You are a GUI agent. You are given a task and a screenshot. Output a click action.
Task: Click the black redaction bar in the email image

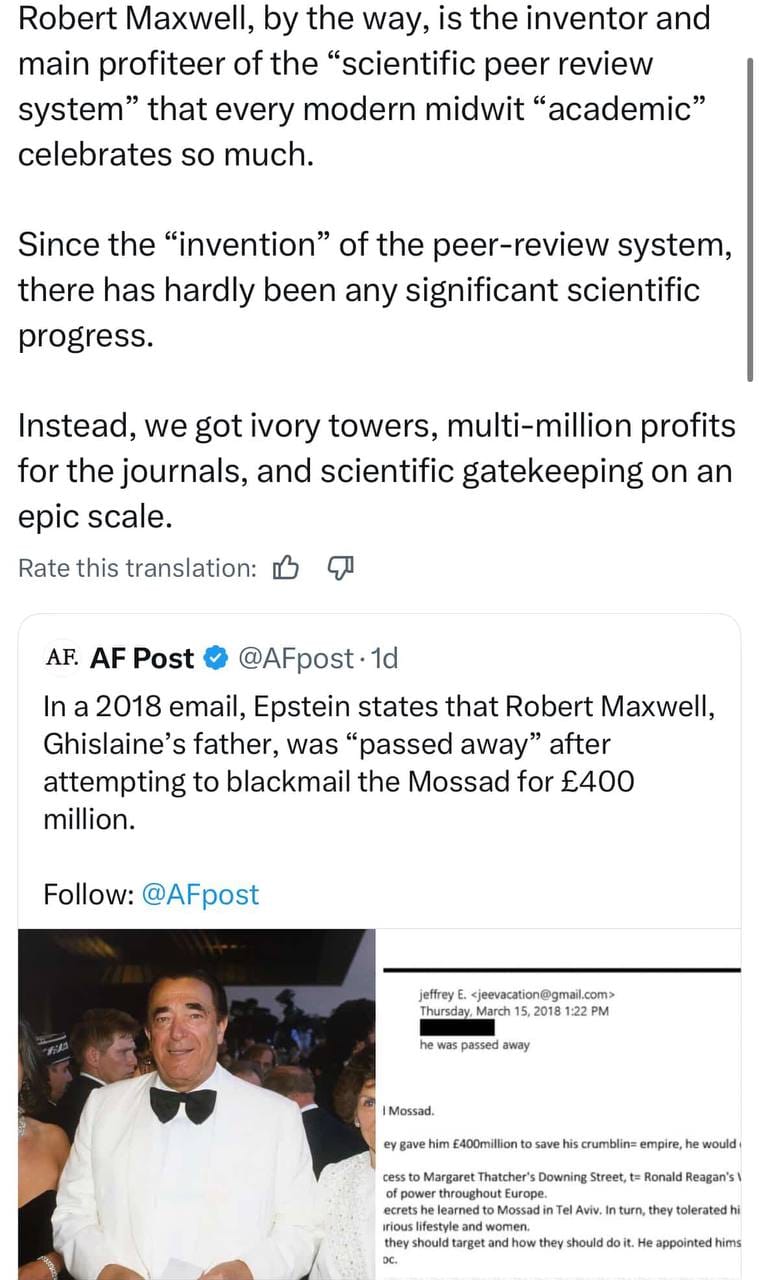point(457,1027)
